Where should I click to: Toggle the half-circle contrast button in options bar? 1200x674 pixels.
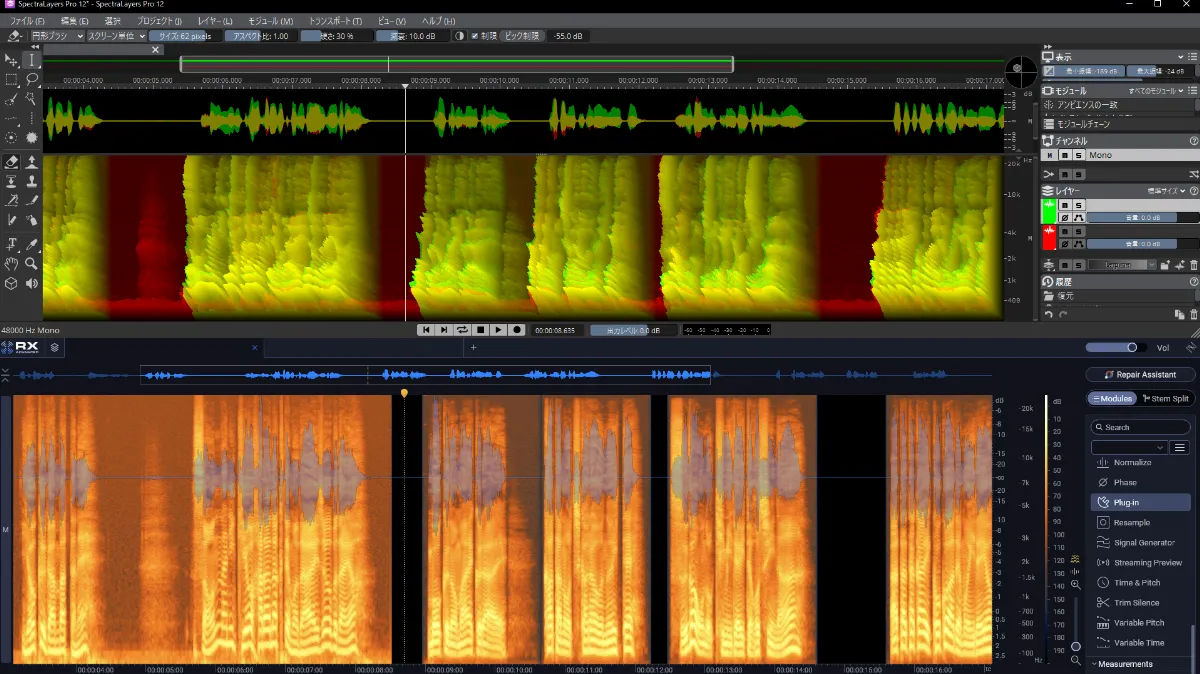459,36
